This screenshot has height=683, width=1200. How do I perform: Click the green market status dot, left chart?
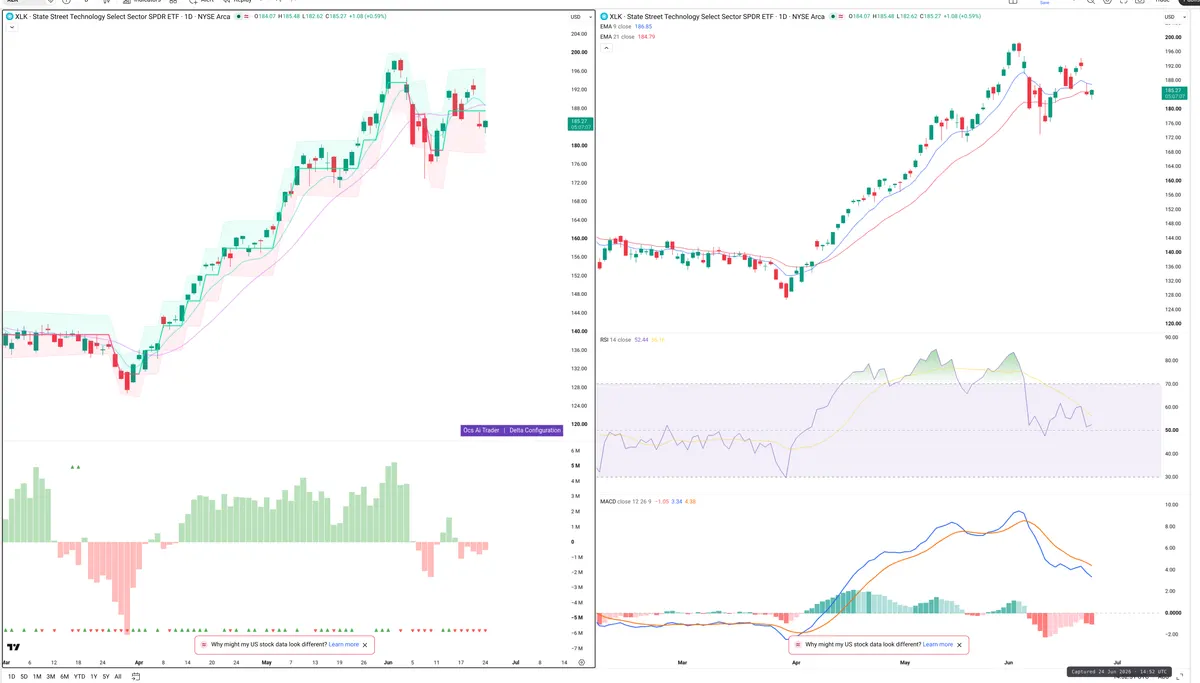(x=239, y=16)
